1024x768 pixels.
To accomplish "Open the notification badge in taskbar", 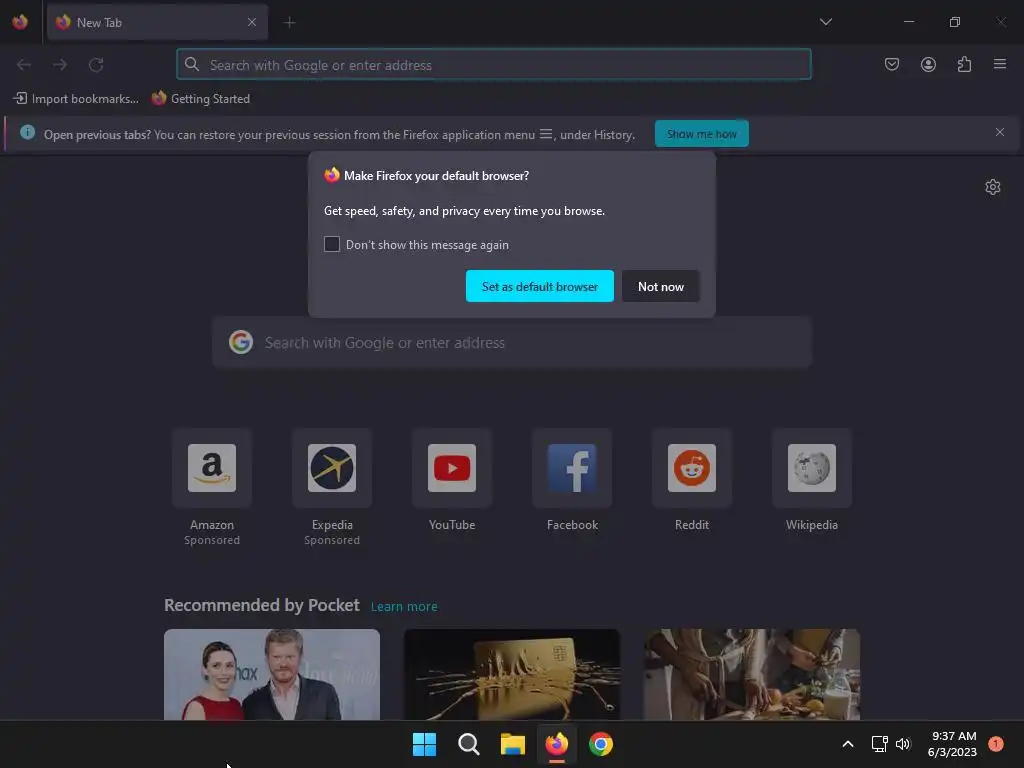I will (x=996, y=744).
